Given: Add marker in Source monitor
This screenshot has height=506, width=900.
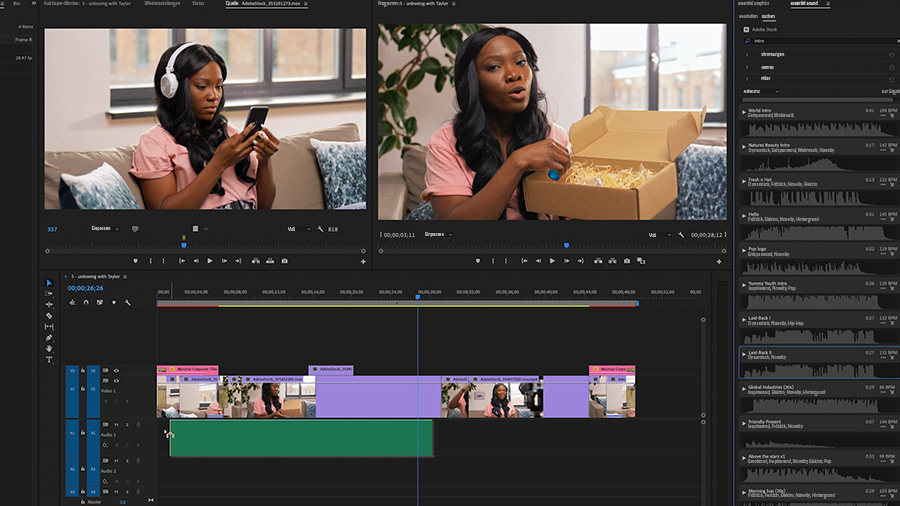Looking at the screenshot, I should pos(135,261).
